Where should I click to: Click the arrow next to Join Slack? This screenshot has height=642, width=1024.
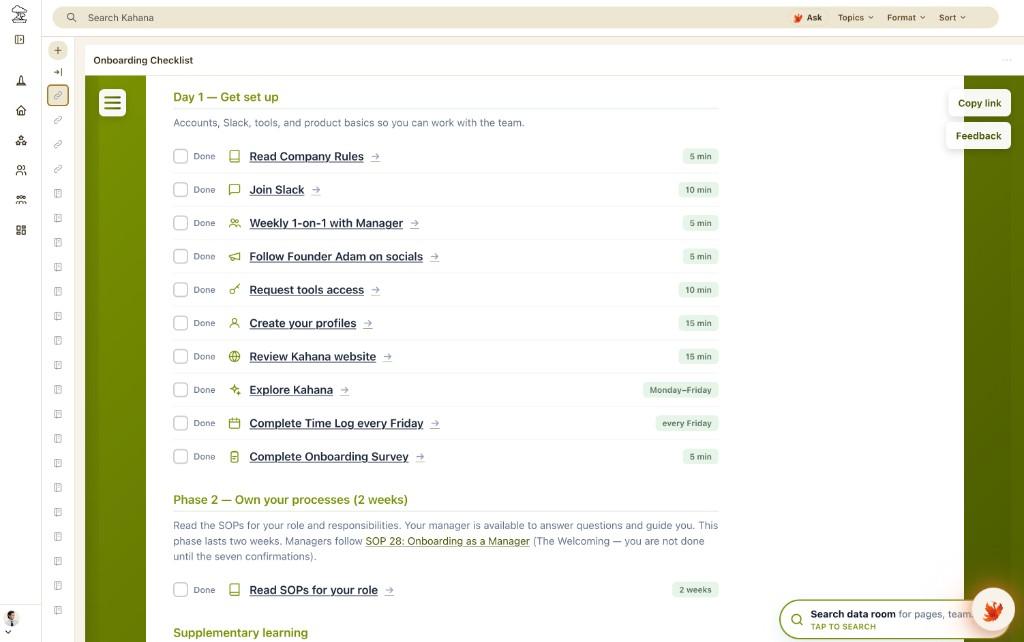(x=316, y=190)
